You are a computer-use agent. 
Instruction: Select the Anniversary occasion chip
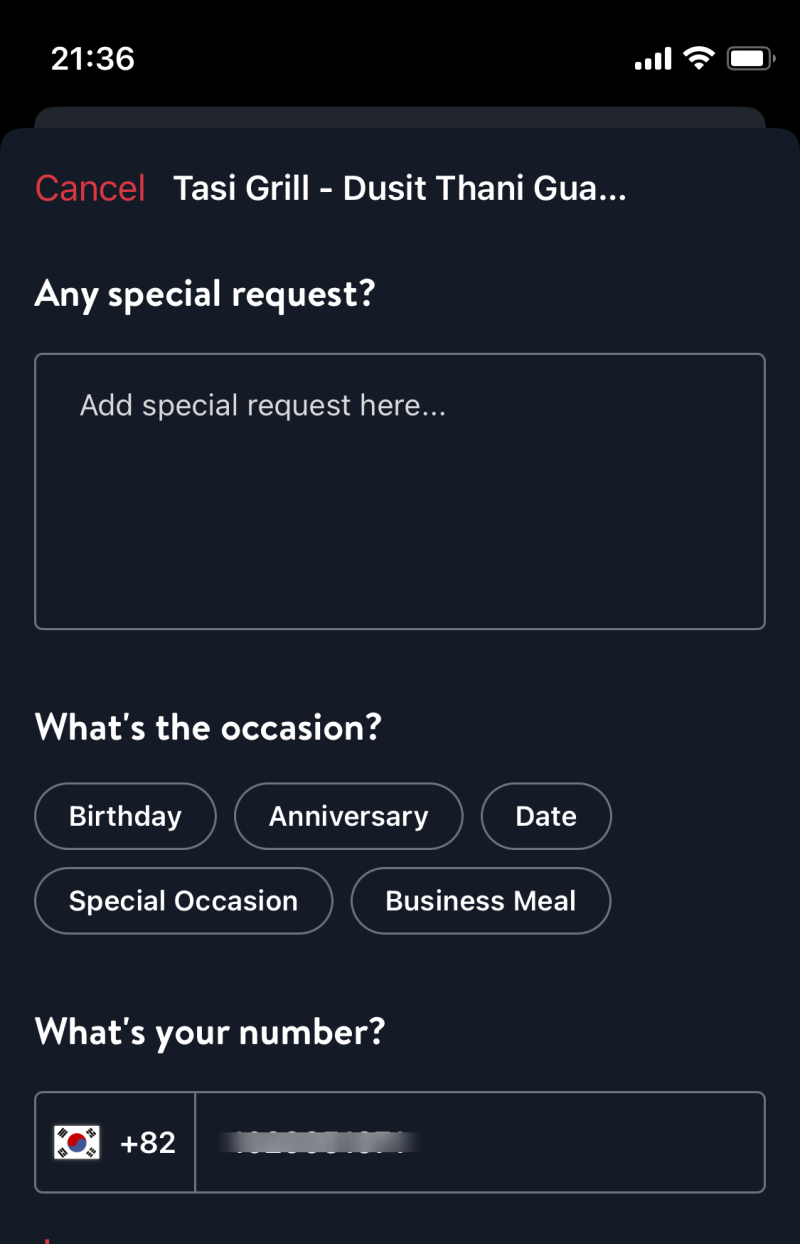tap(348, 816)
